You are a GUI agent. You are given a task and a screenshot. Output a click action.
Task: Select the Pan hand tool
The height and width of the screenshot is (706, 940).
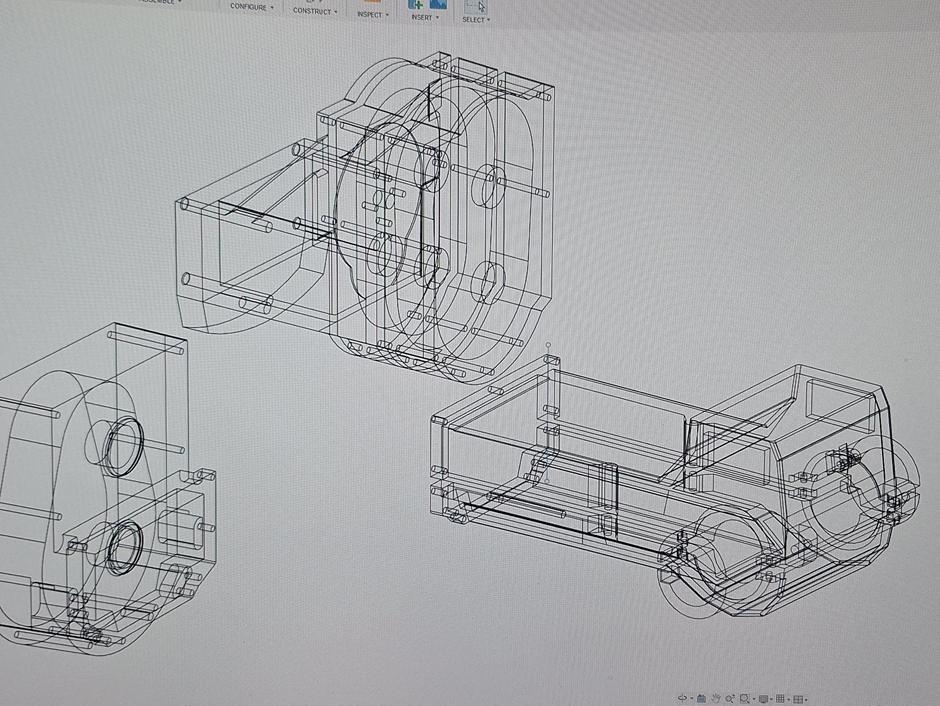(716, 698)
